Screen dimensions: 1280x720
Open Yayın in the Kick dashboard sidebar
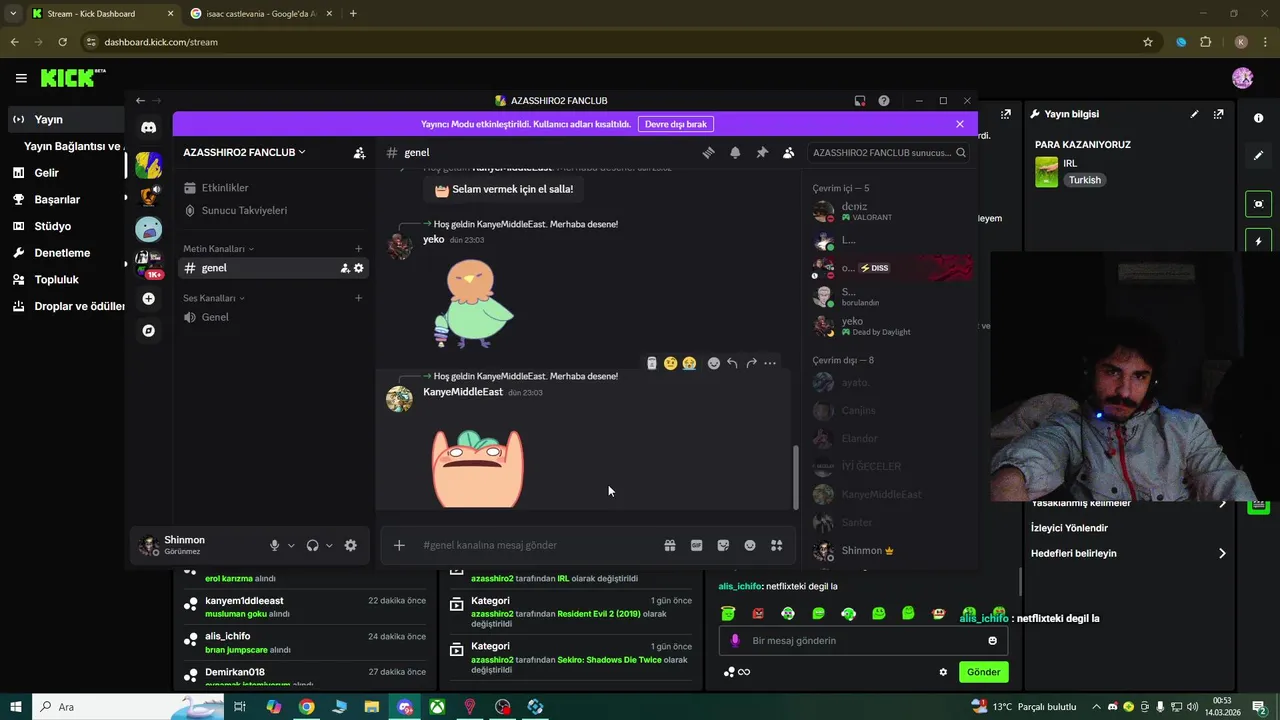(65, 119)
